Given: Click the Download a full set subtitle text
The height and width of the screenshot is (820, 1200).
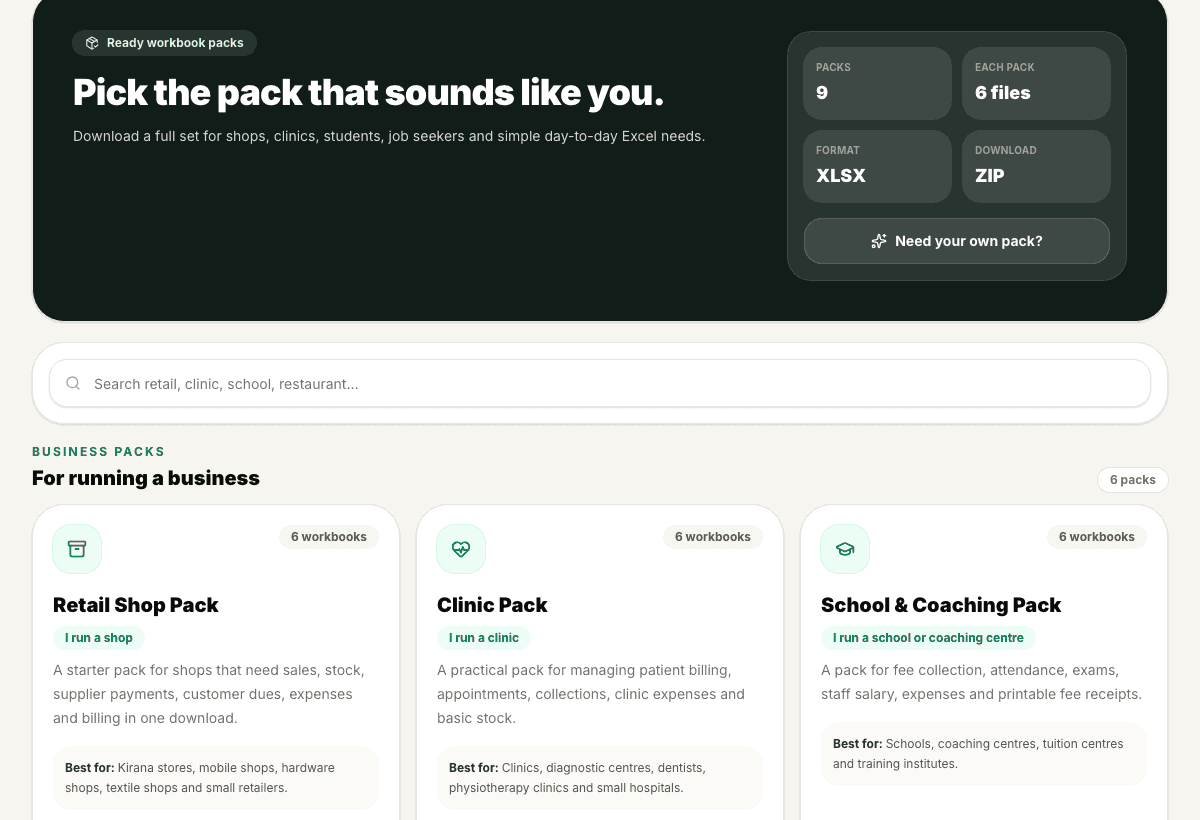Looking at the screenshot, I should coord(389,136).
